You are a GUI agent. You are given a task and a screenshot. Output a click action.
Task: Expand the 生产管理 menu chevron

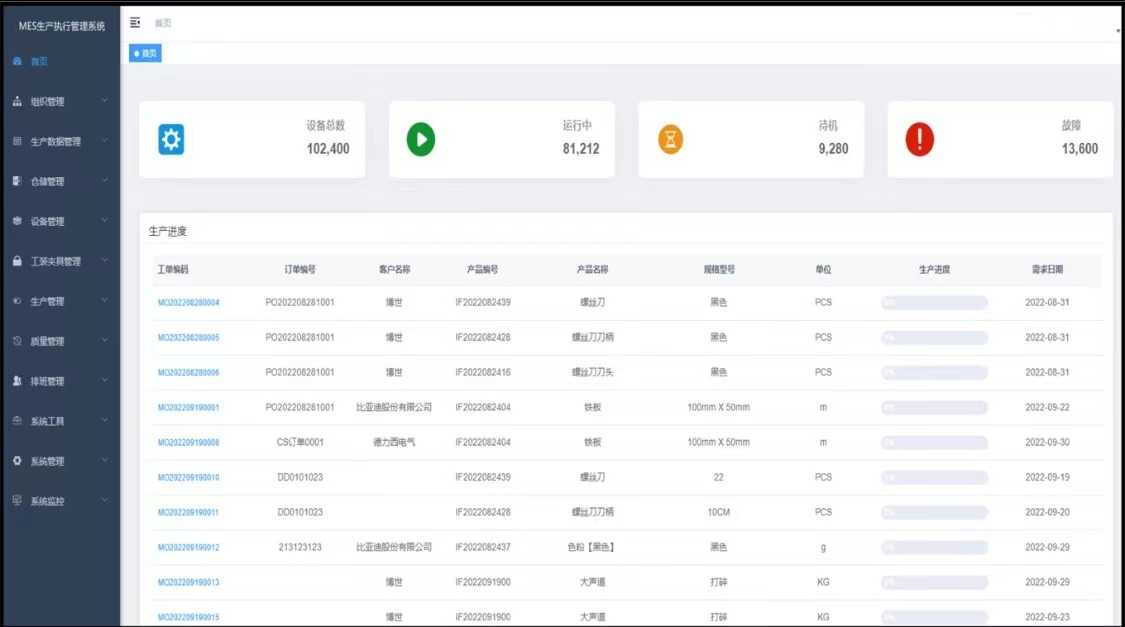pos(104,301)
